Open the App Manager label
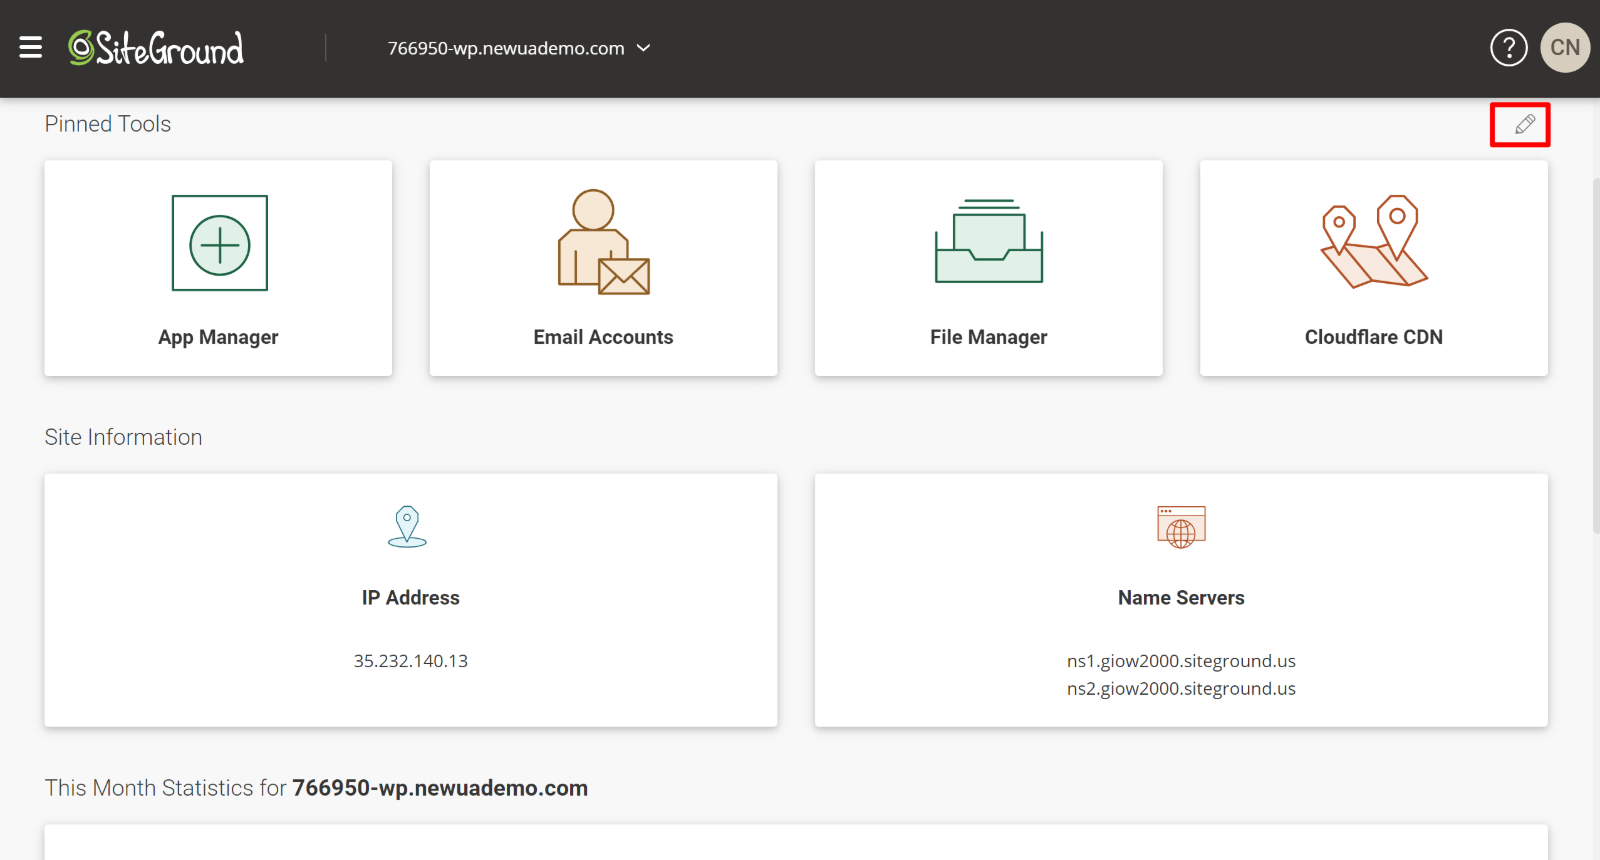The image size is (1600, 860). [218, 337]
